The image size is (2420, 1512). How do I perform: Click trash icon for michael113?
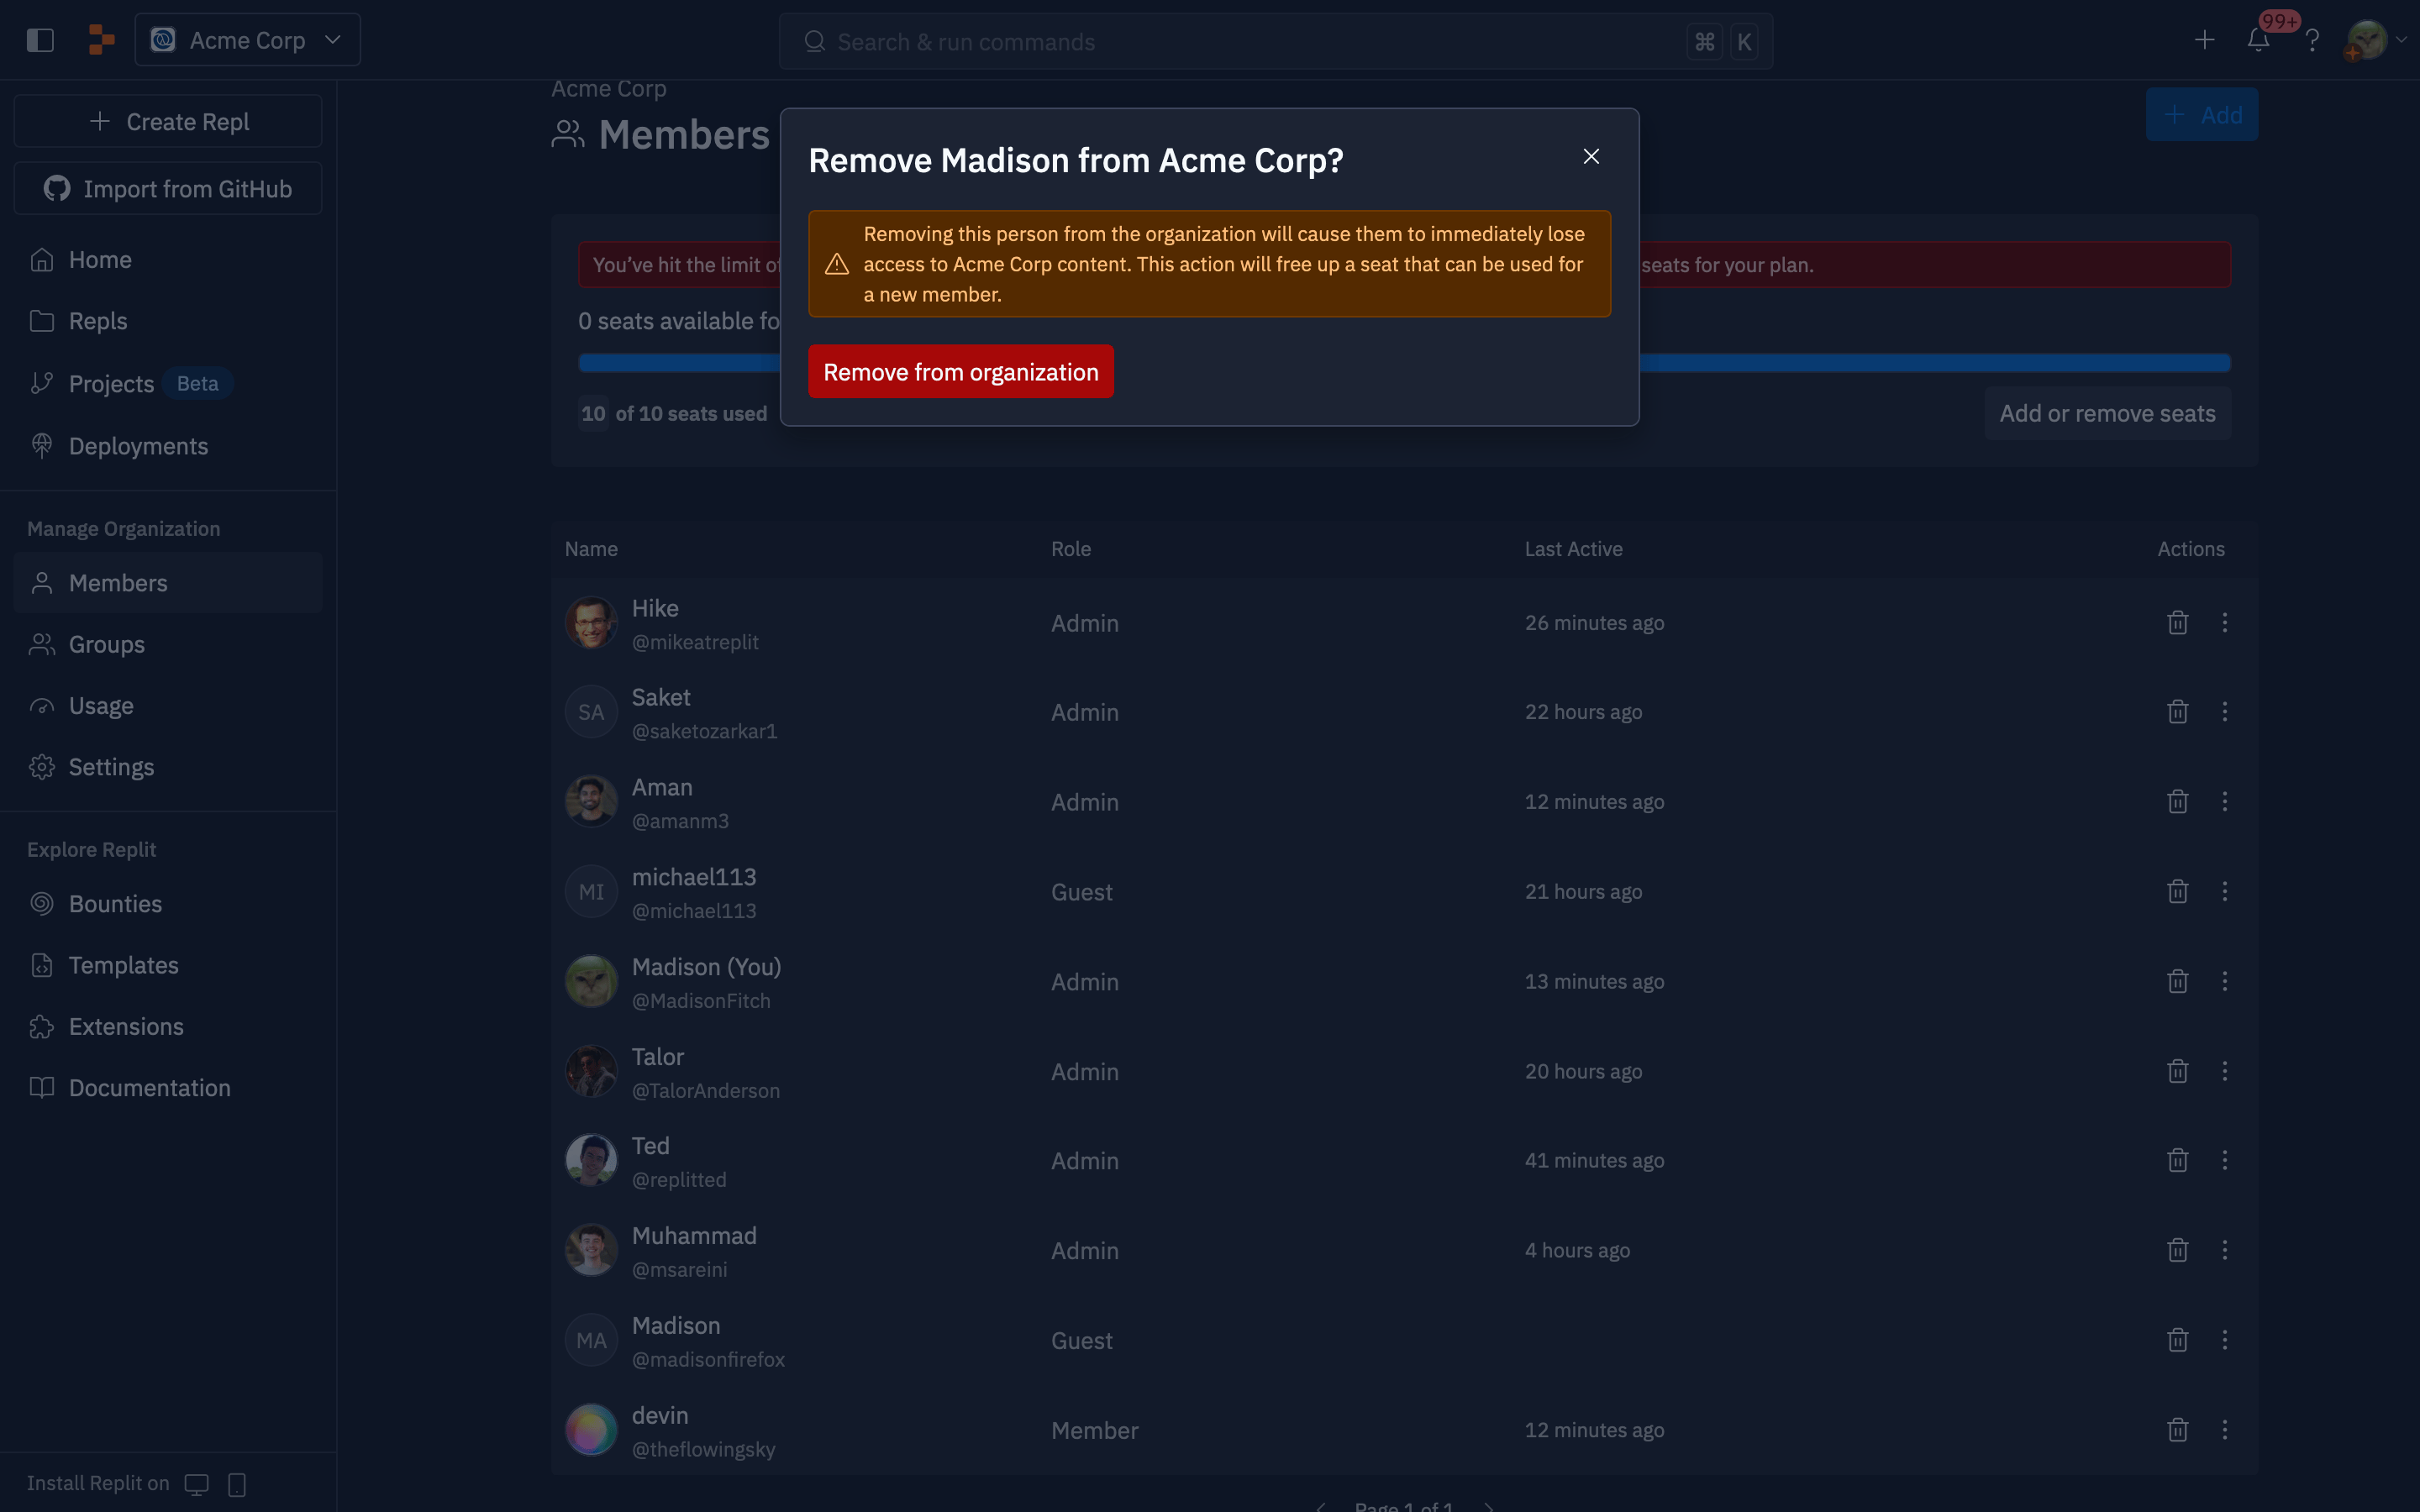(2177, 892)
